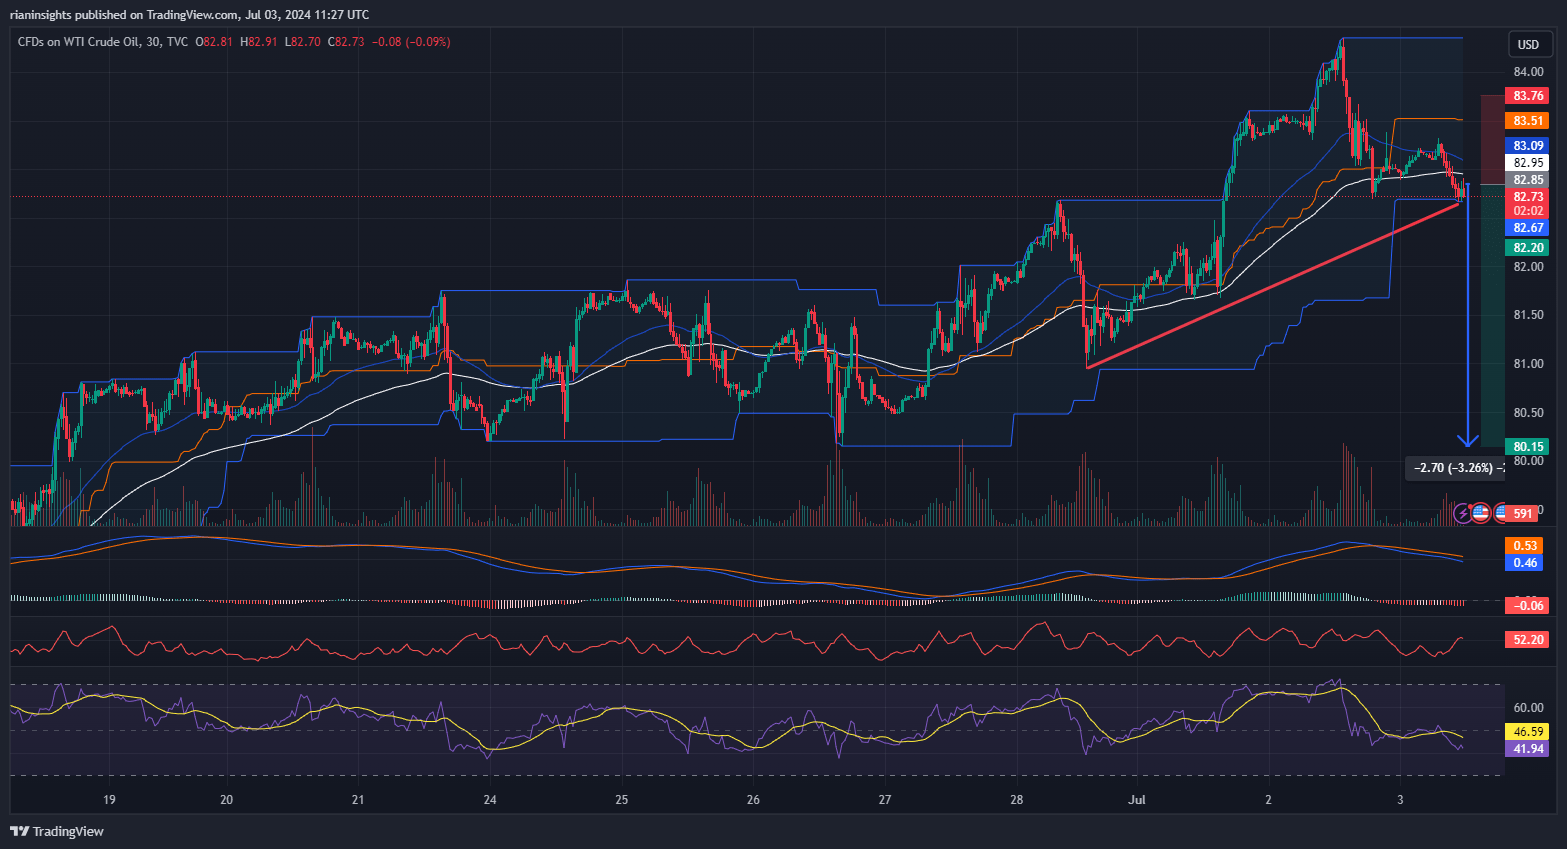1567x849 pixels.
Task: Click the open value O82.81
Action: coord(214,42)
